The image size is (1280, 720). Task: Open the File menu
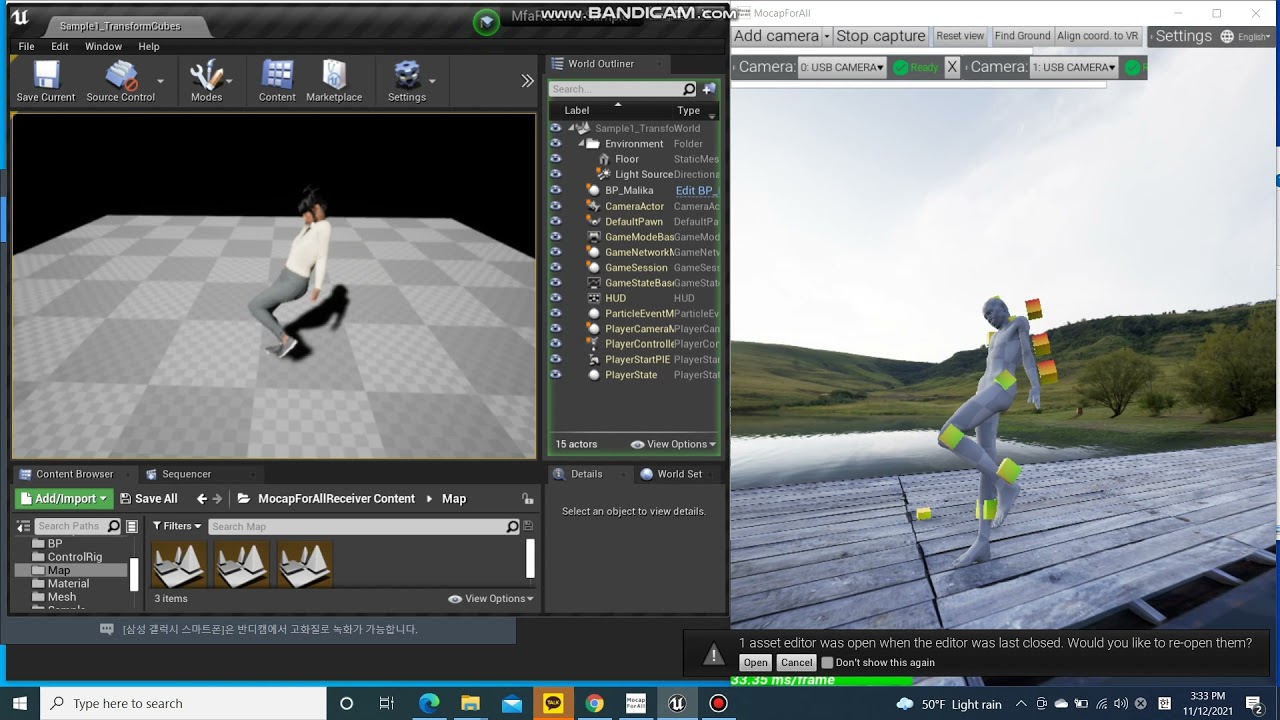click(x=26, y=46)
